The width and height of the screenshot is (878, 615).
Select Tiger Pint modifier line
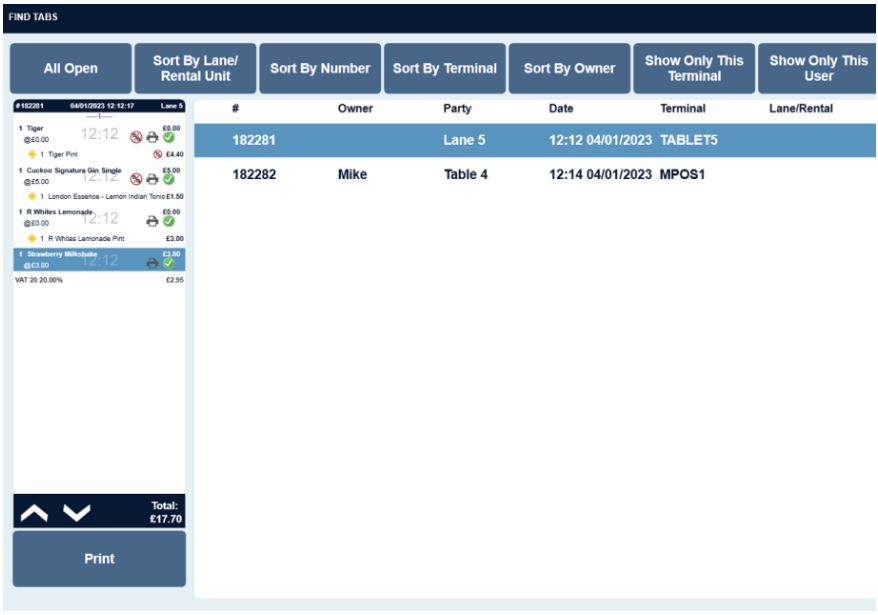pos(99,154)
